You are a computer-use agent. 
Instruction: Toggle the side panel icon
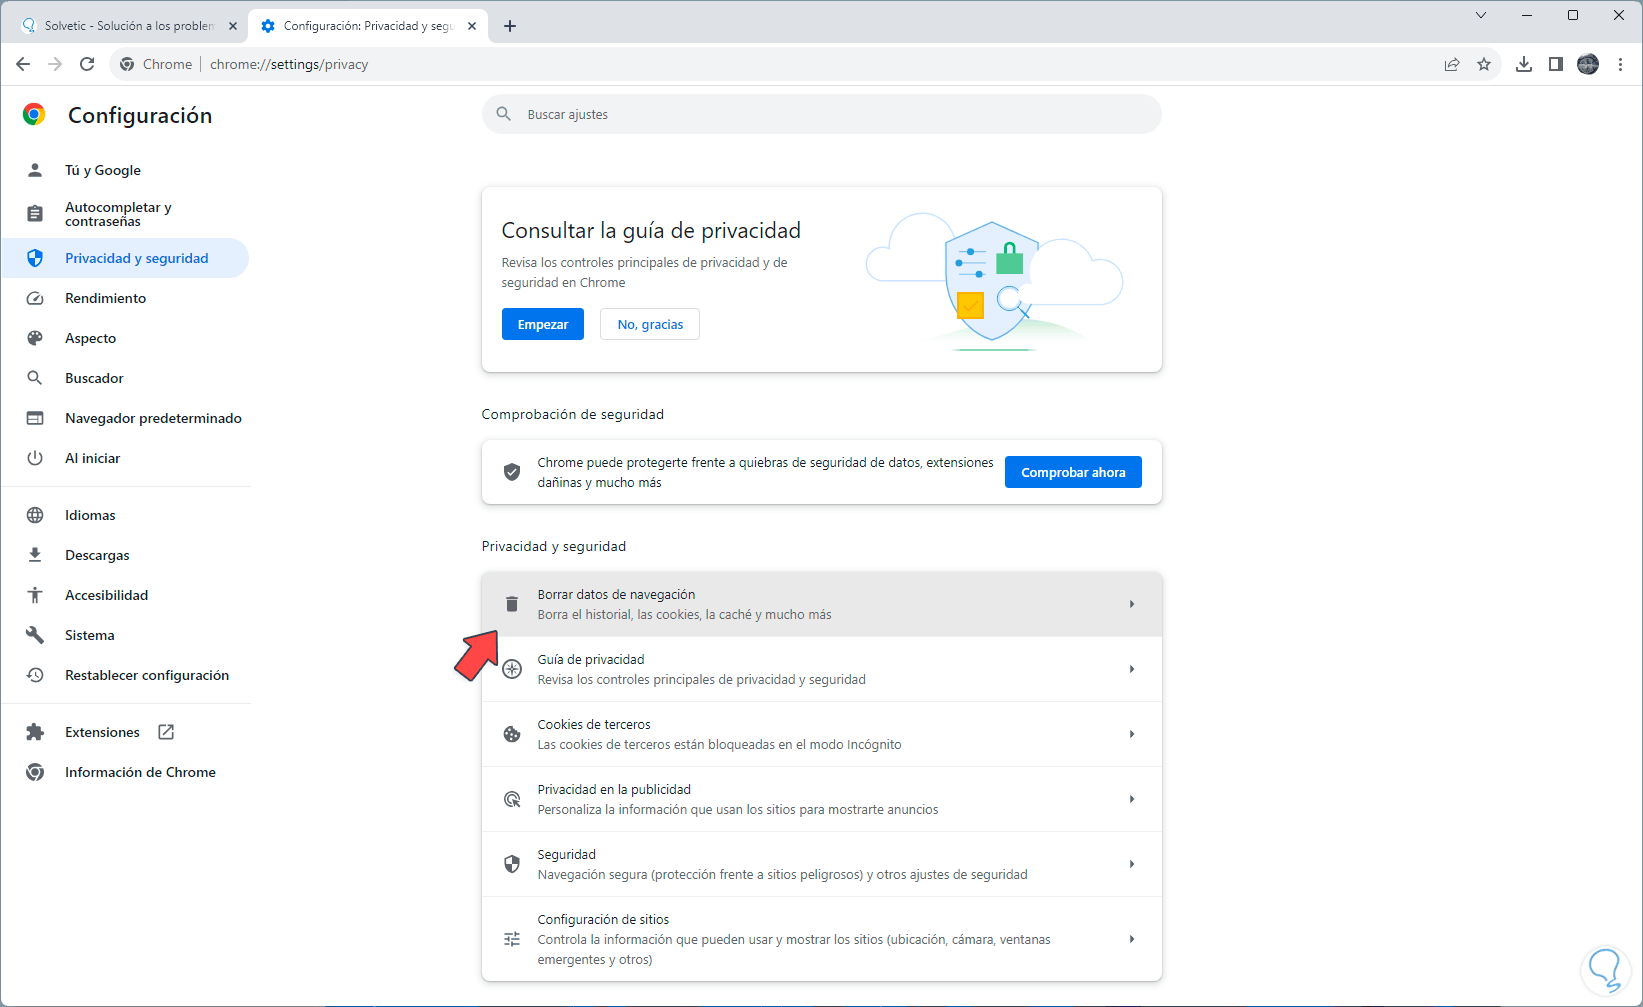[x=1556, y=64]
